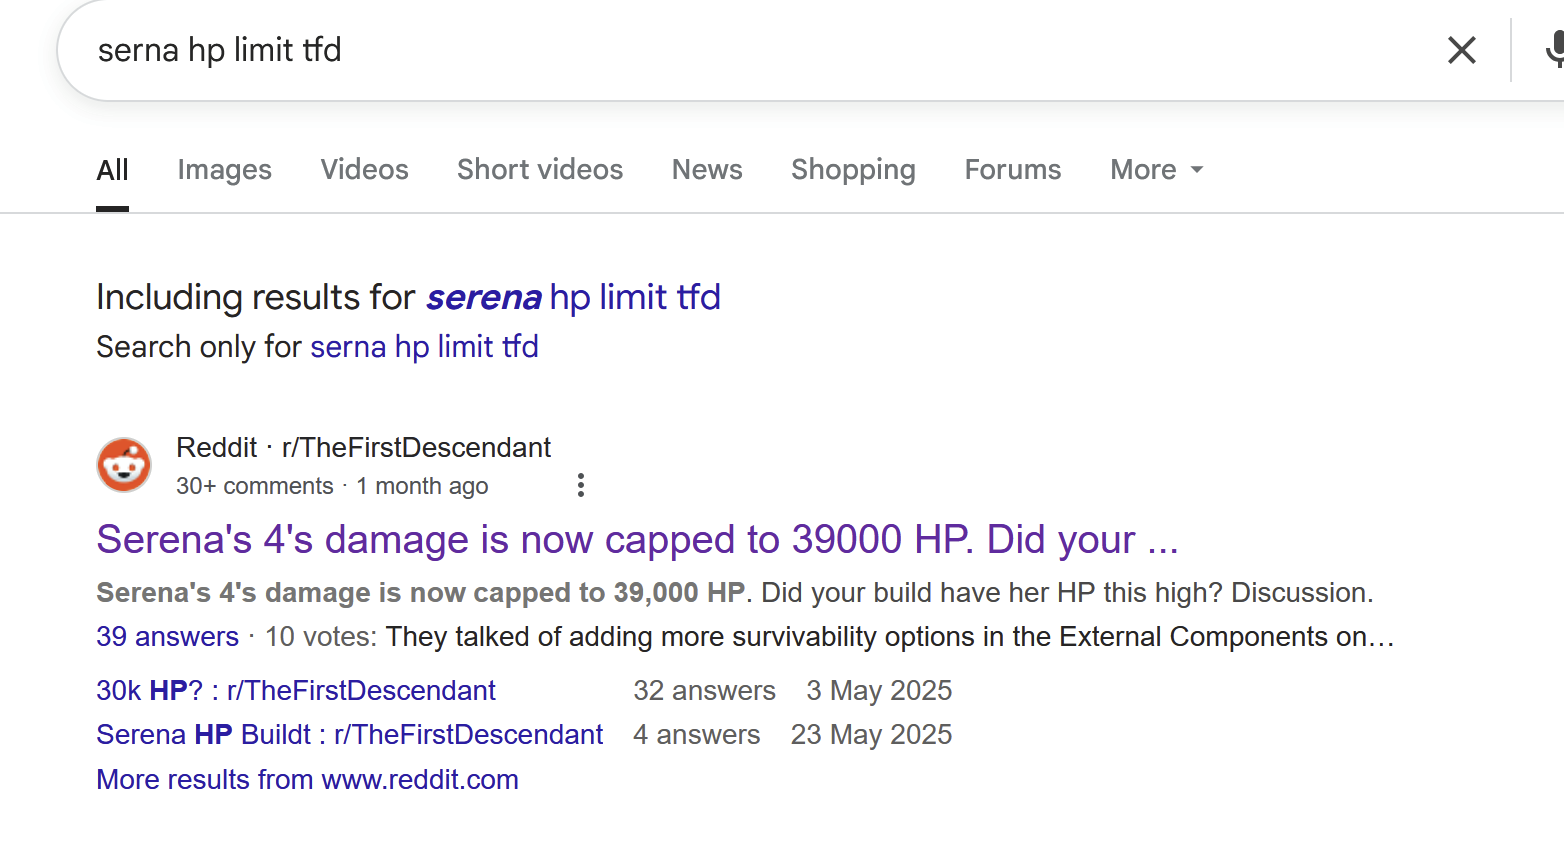
Task: Click the "10 votes" text in the snippet
Action: pos(320,637)
